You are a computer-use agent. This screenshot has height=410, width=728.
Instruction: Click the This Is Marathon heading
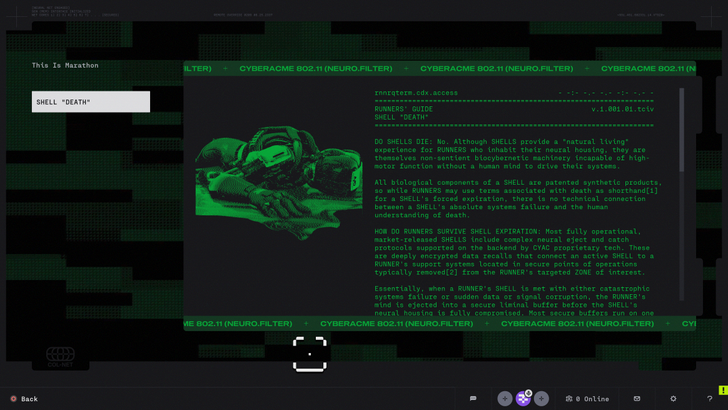pyautogui.click(x=65, y=66)
